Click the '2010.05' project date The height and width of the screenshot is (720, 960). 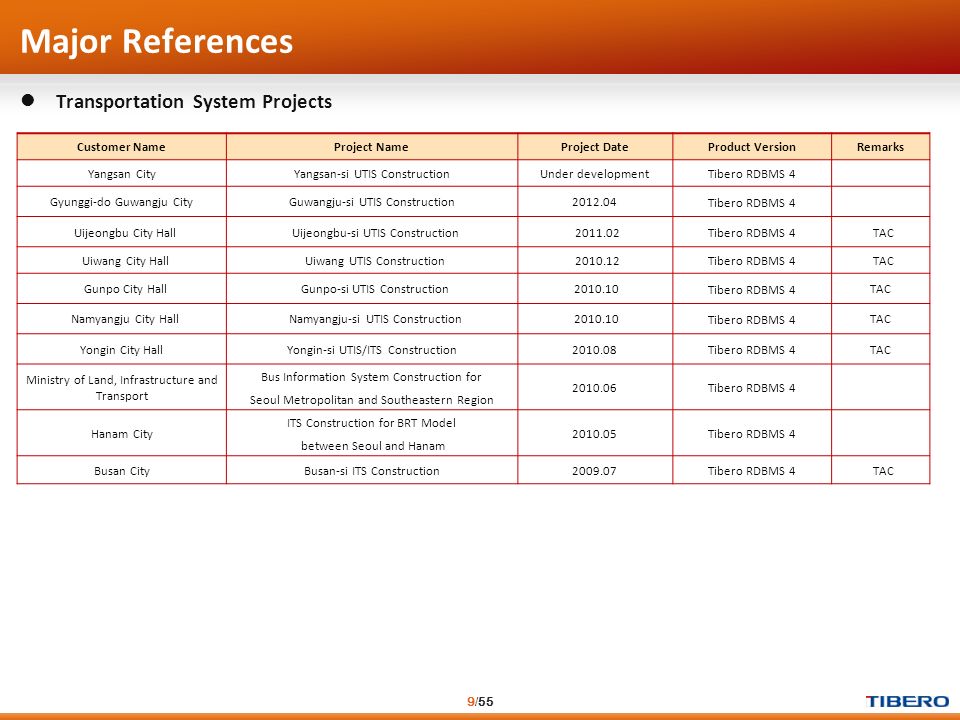tap(594, 433)
